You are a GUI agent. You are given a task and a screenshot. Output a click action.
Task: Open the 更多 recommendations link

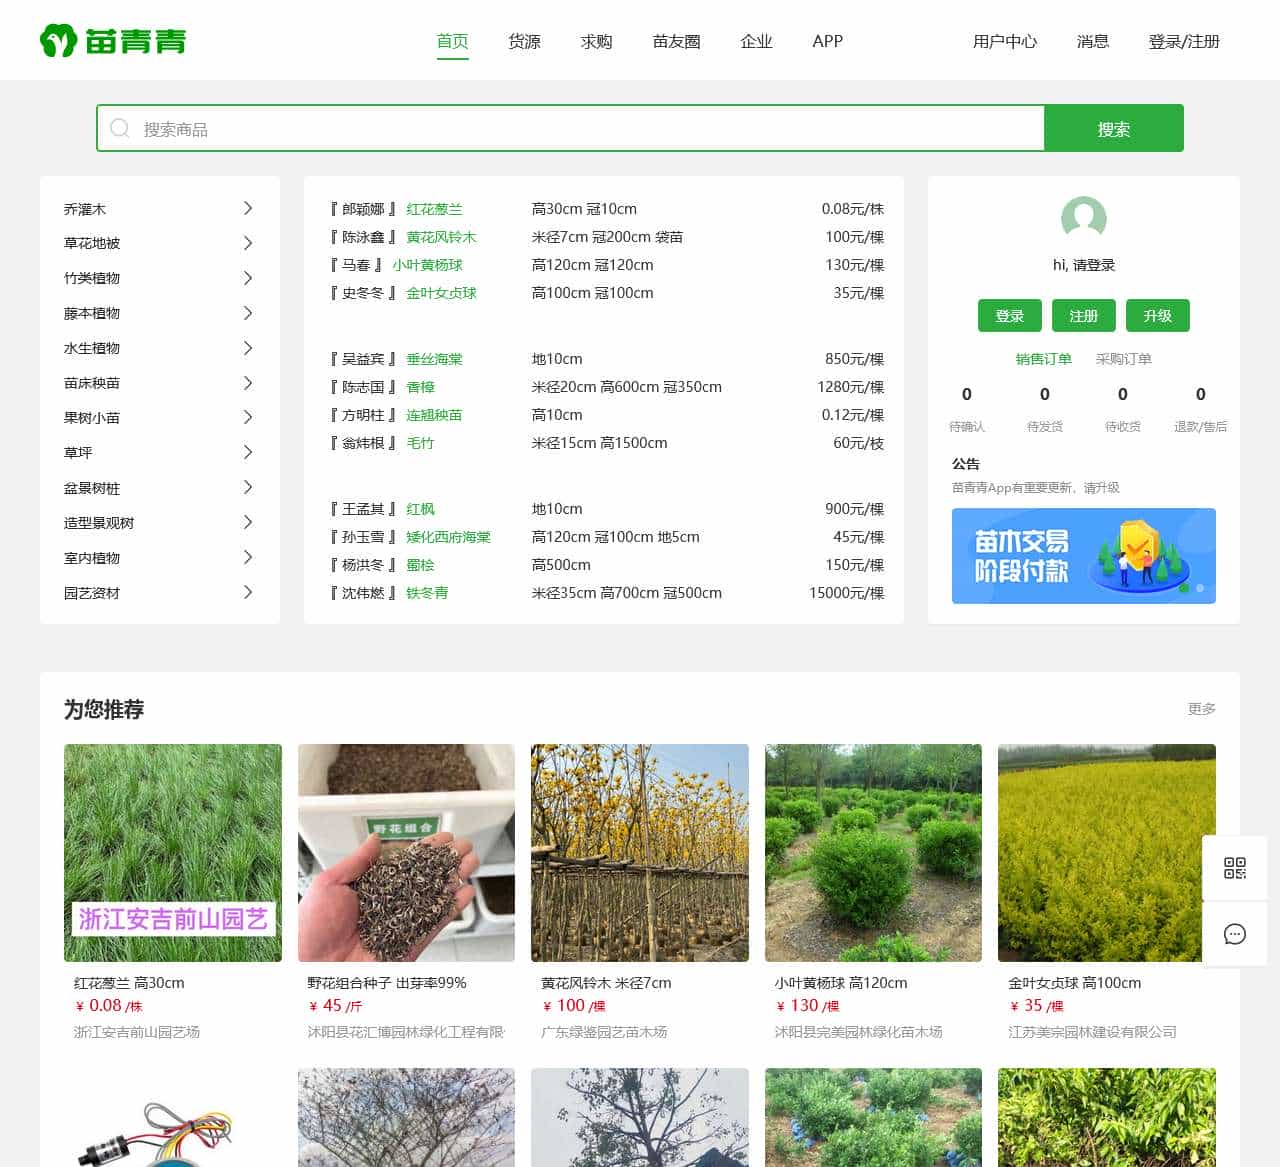click(x=1201, y=709)
